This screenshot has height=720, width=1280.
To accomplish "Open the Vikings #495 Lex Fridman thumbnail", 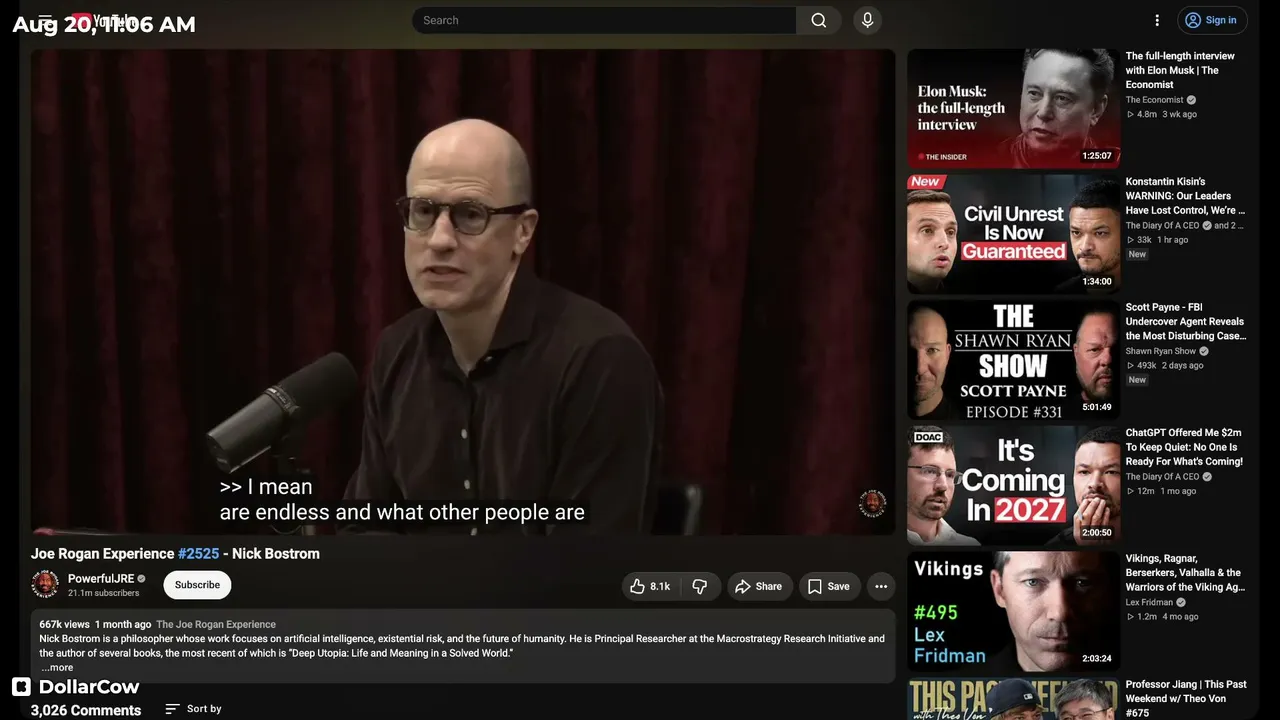I will 1013,611.
